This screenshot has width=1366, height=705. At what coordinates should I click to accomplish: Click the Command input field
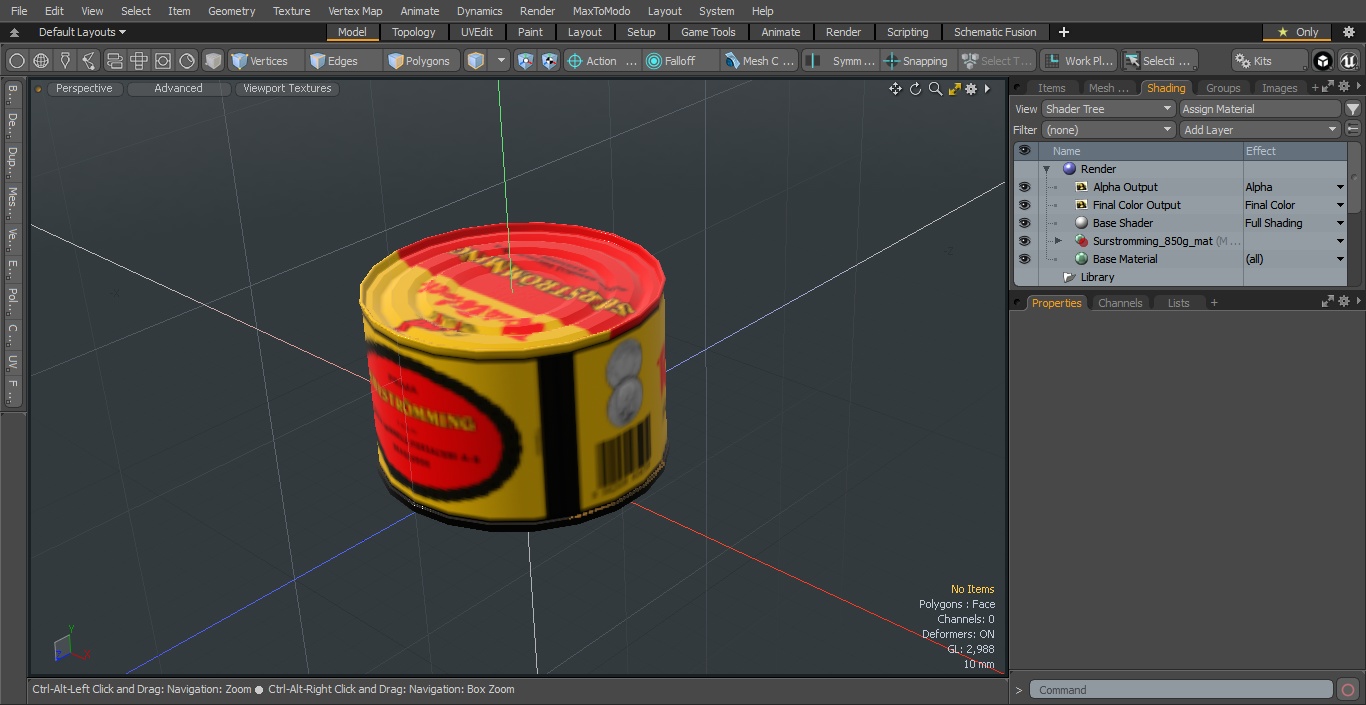coord(1180,690)
